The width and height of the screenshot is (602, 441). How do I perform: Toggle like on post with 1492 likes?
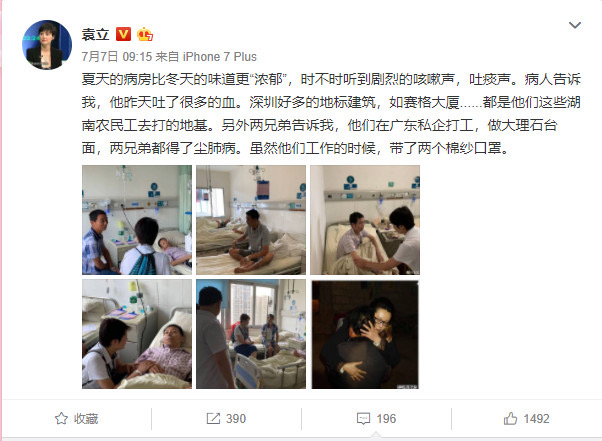pyautogui.click(x=526, y=418)
